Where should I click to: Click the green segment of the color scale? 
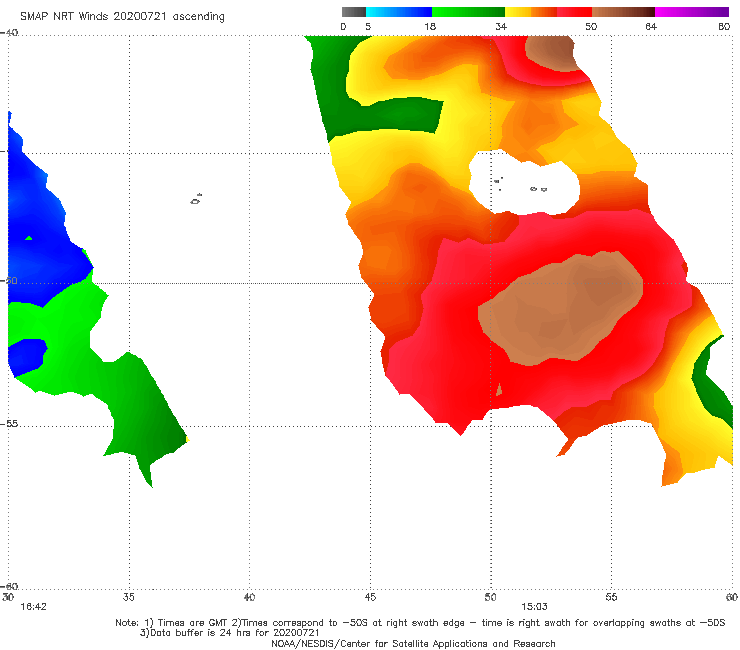(468, 12)
